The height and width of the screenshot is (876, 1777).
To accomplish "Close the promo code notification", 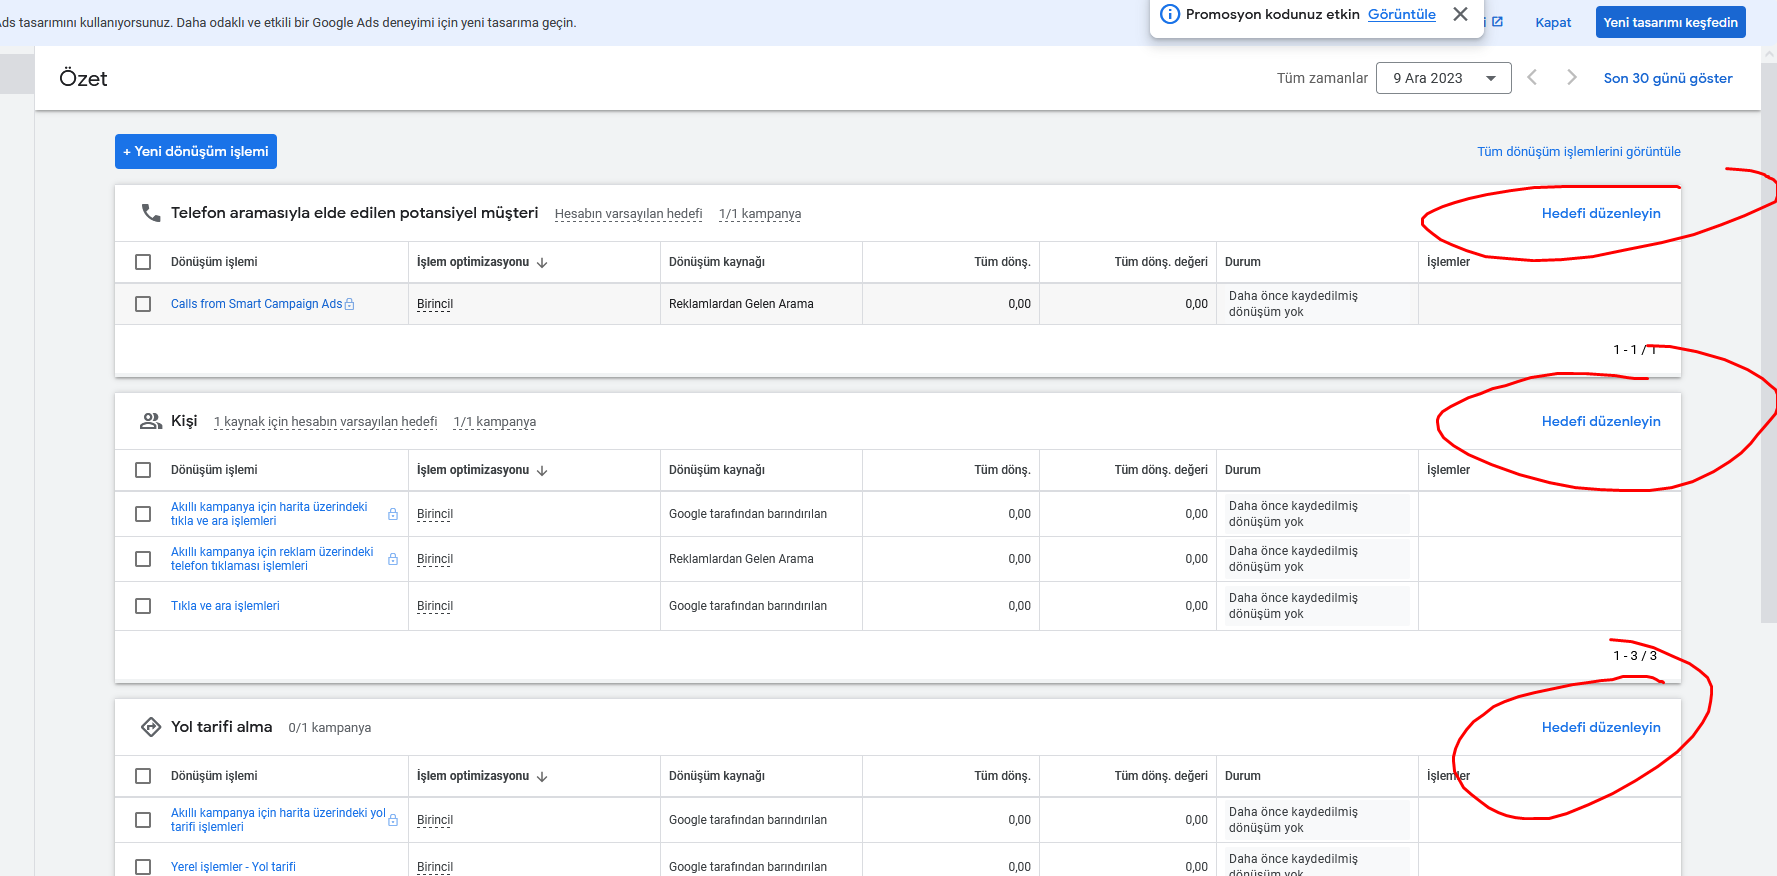I will point(1460,14).
